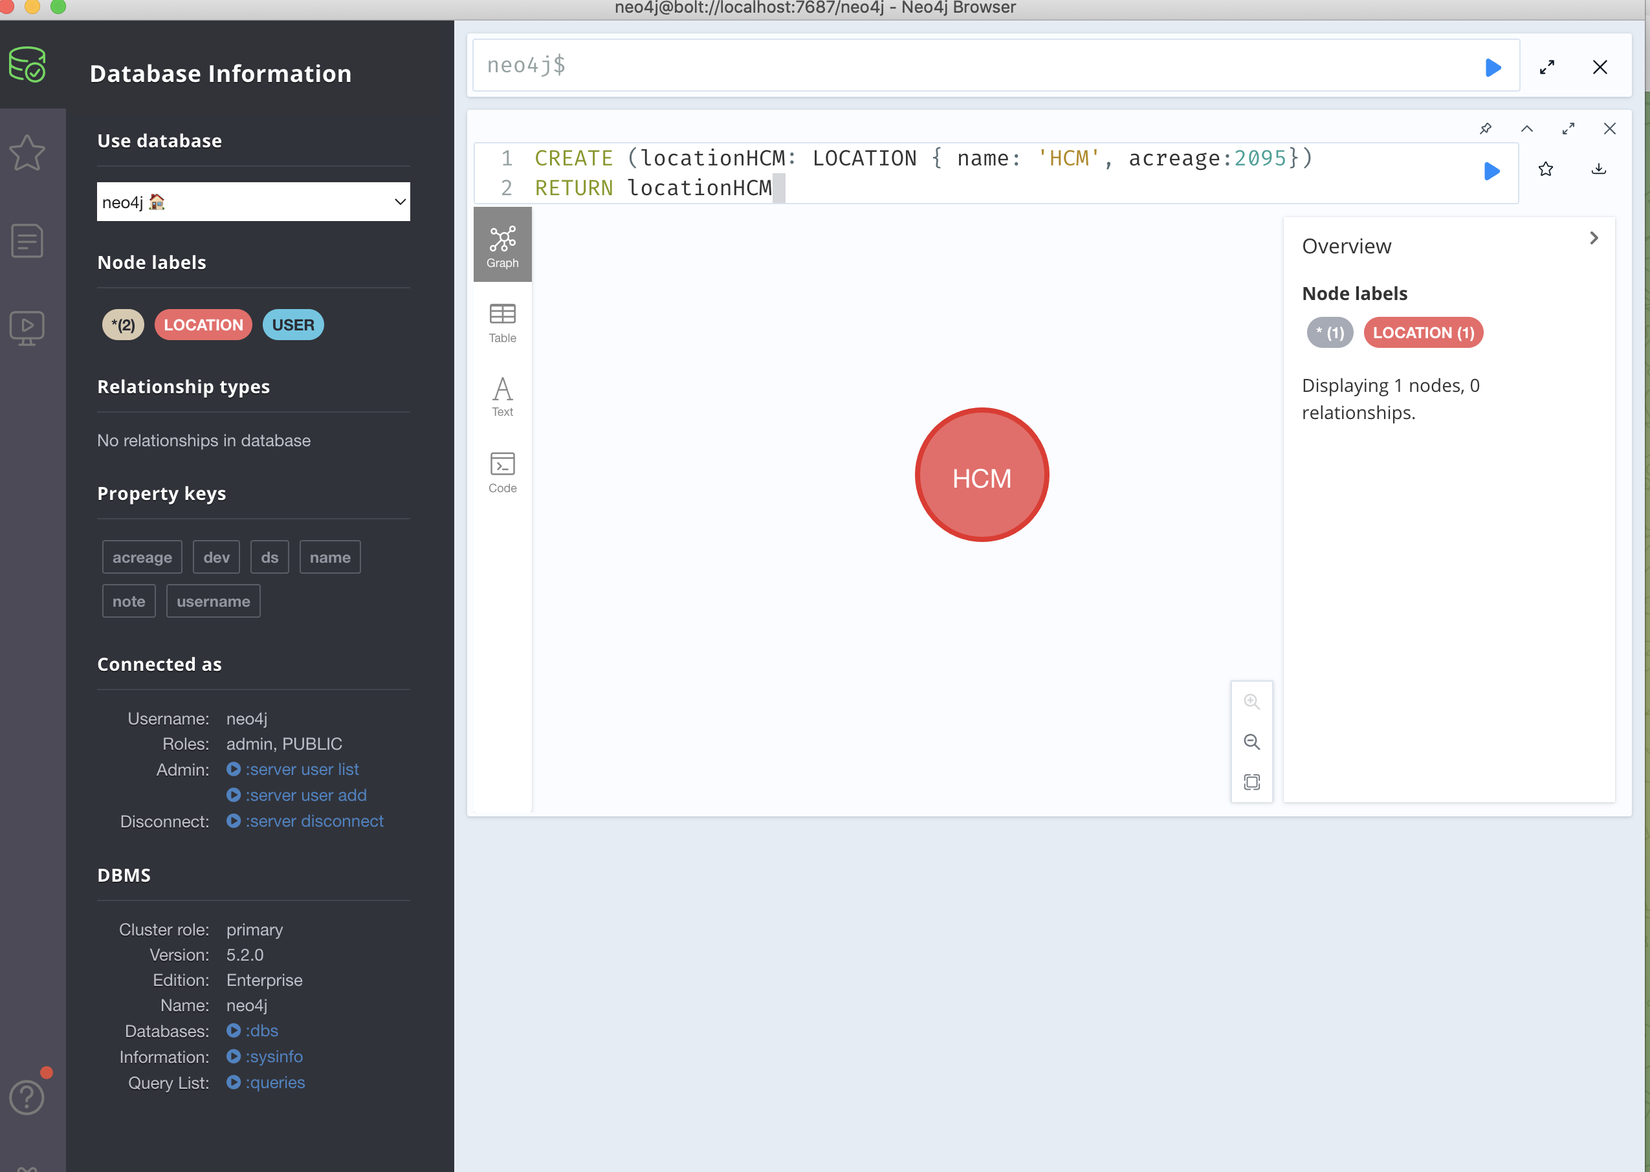Viewport: 1650px width, 1172px height.
Task: Run the :server user list command
Action: [x=293, y=769]
